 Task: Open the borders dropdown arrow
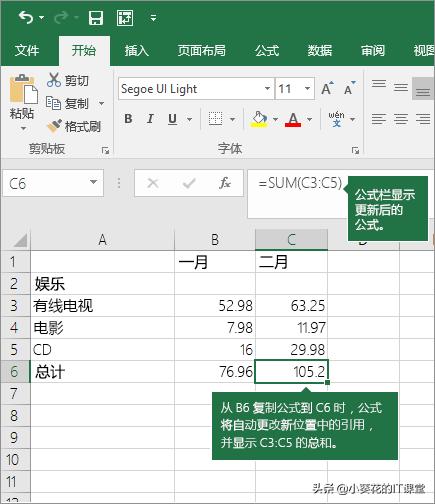233,119
